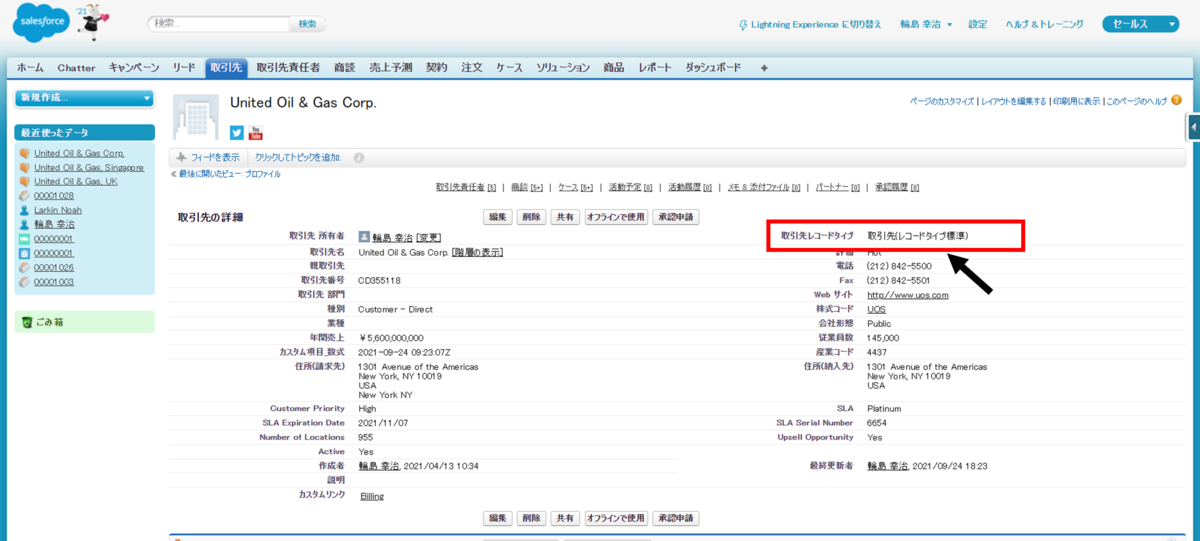Click the [階層の表示] link
This screenshot has height=541, width=1200.
click(477, 252)
